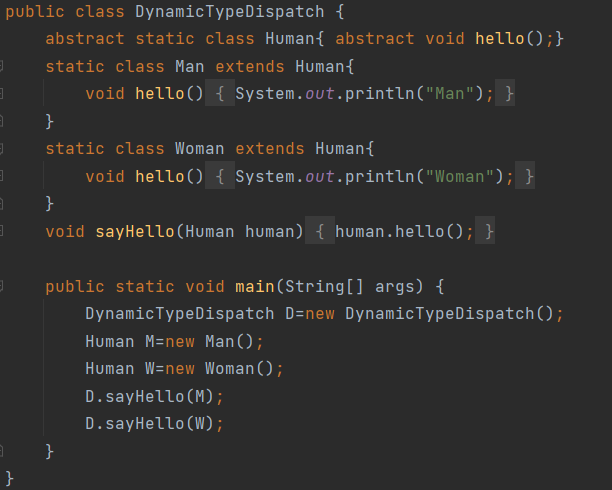Expand folded closing brace after println("Man")
Image resolution: width=612 pixels, height=490 pixels.
pyautogui.click(x=505, y=93)
